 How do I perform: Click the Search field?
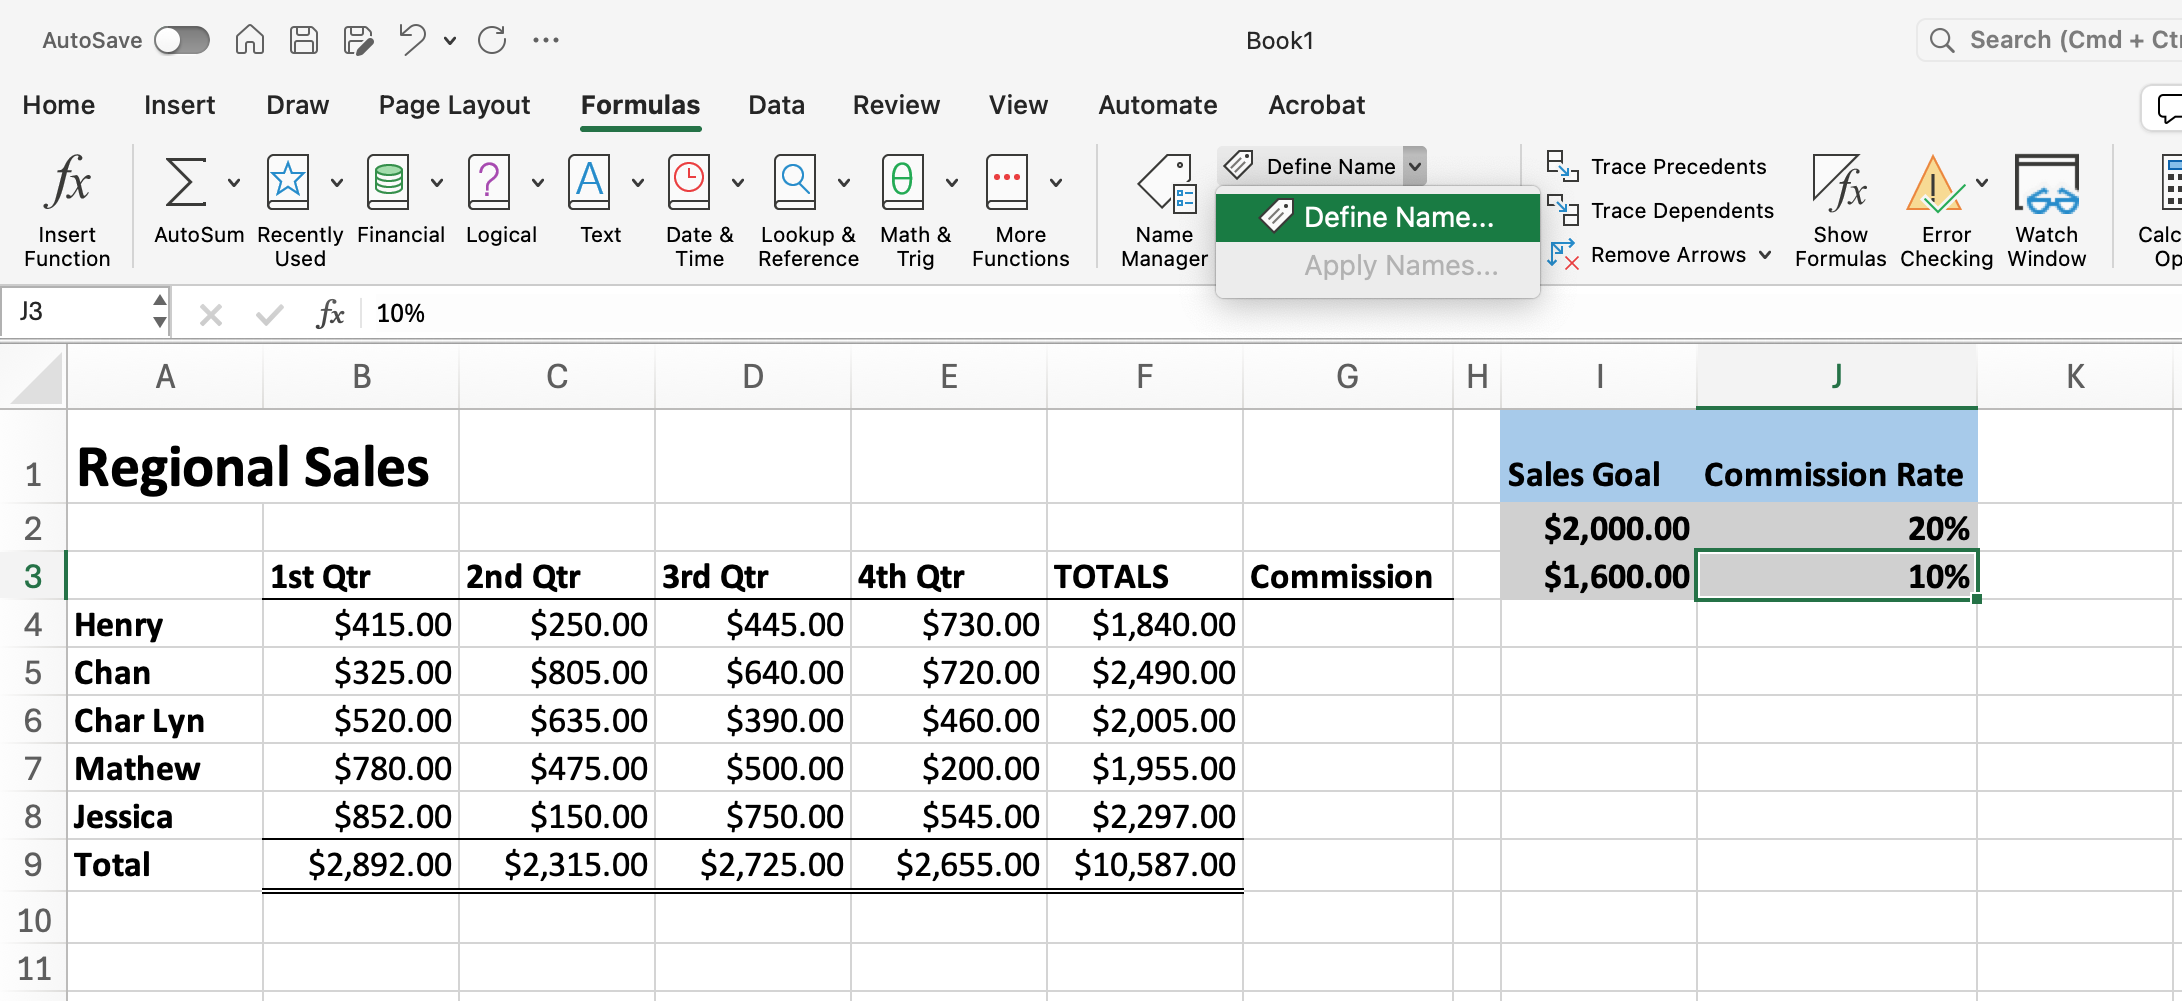2050,40
